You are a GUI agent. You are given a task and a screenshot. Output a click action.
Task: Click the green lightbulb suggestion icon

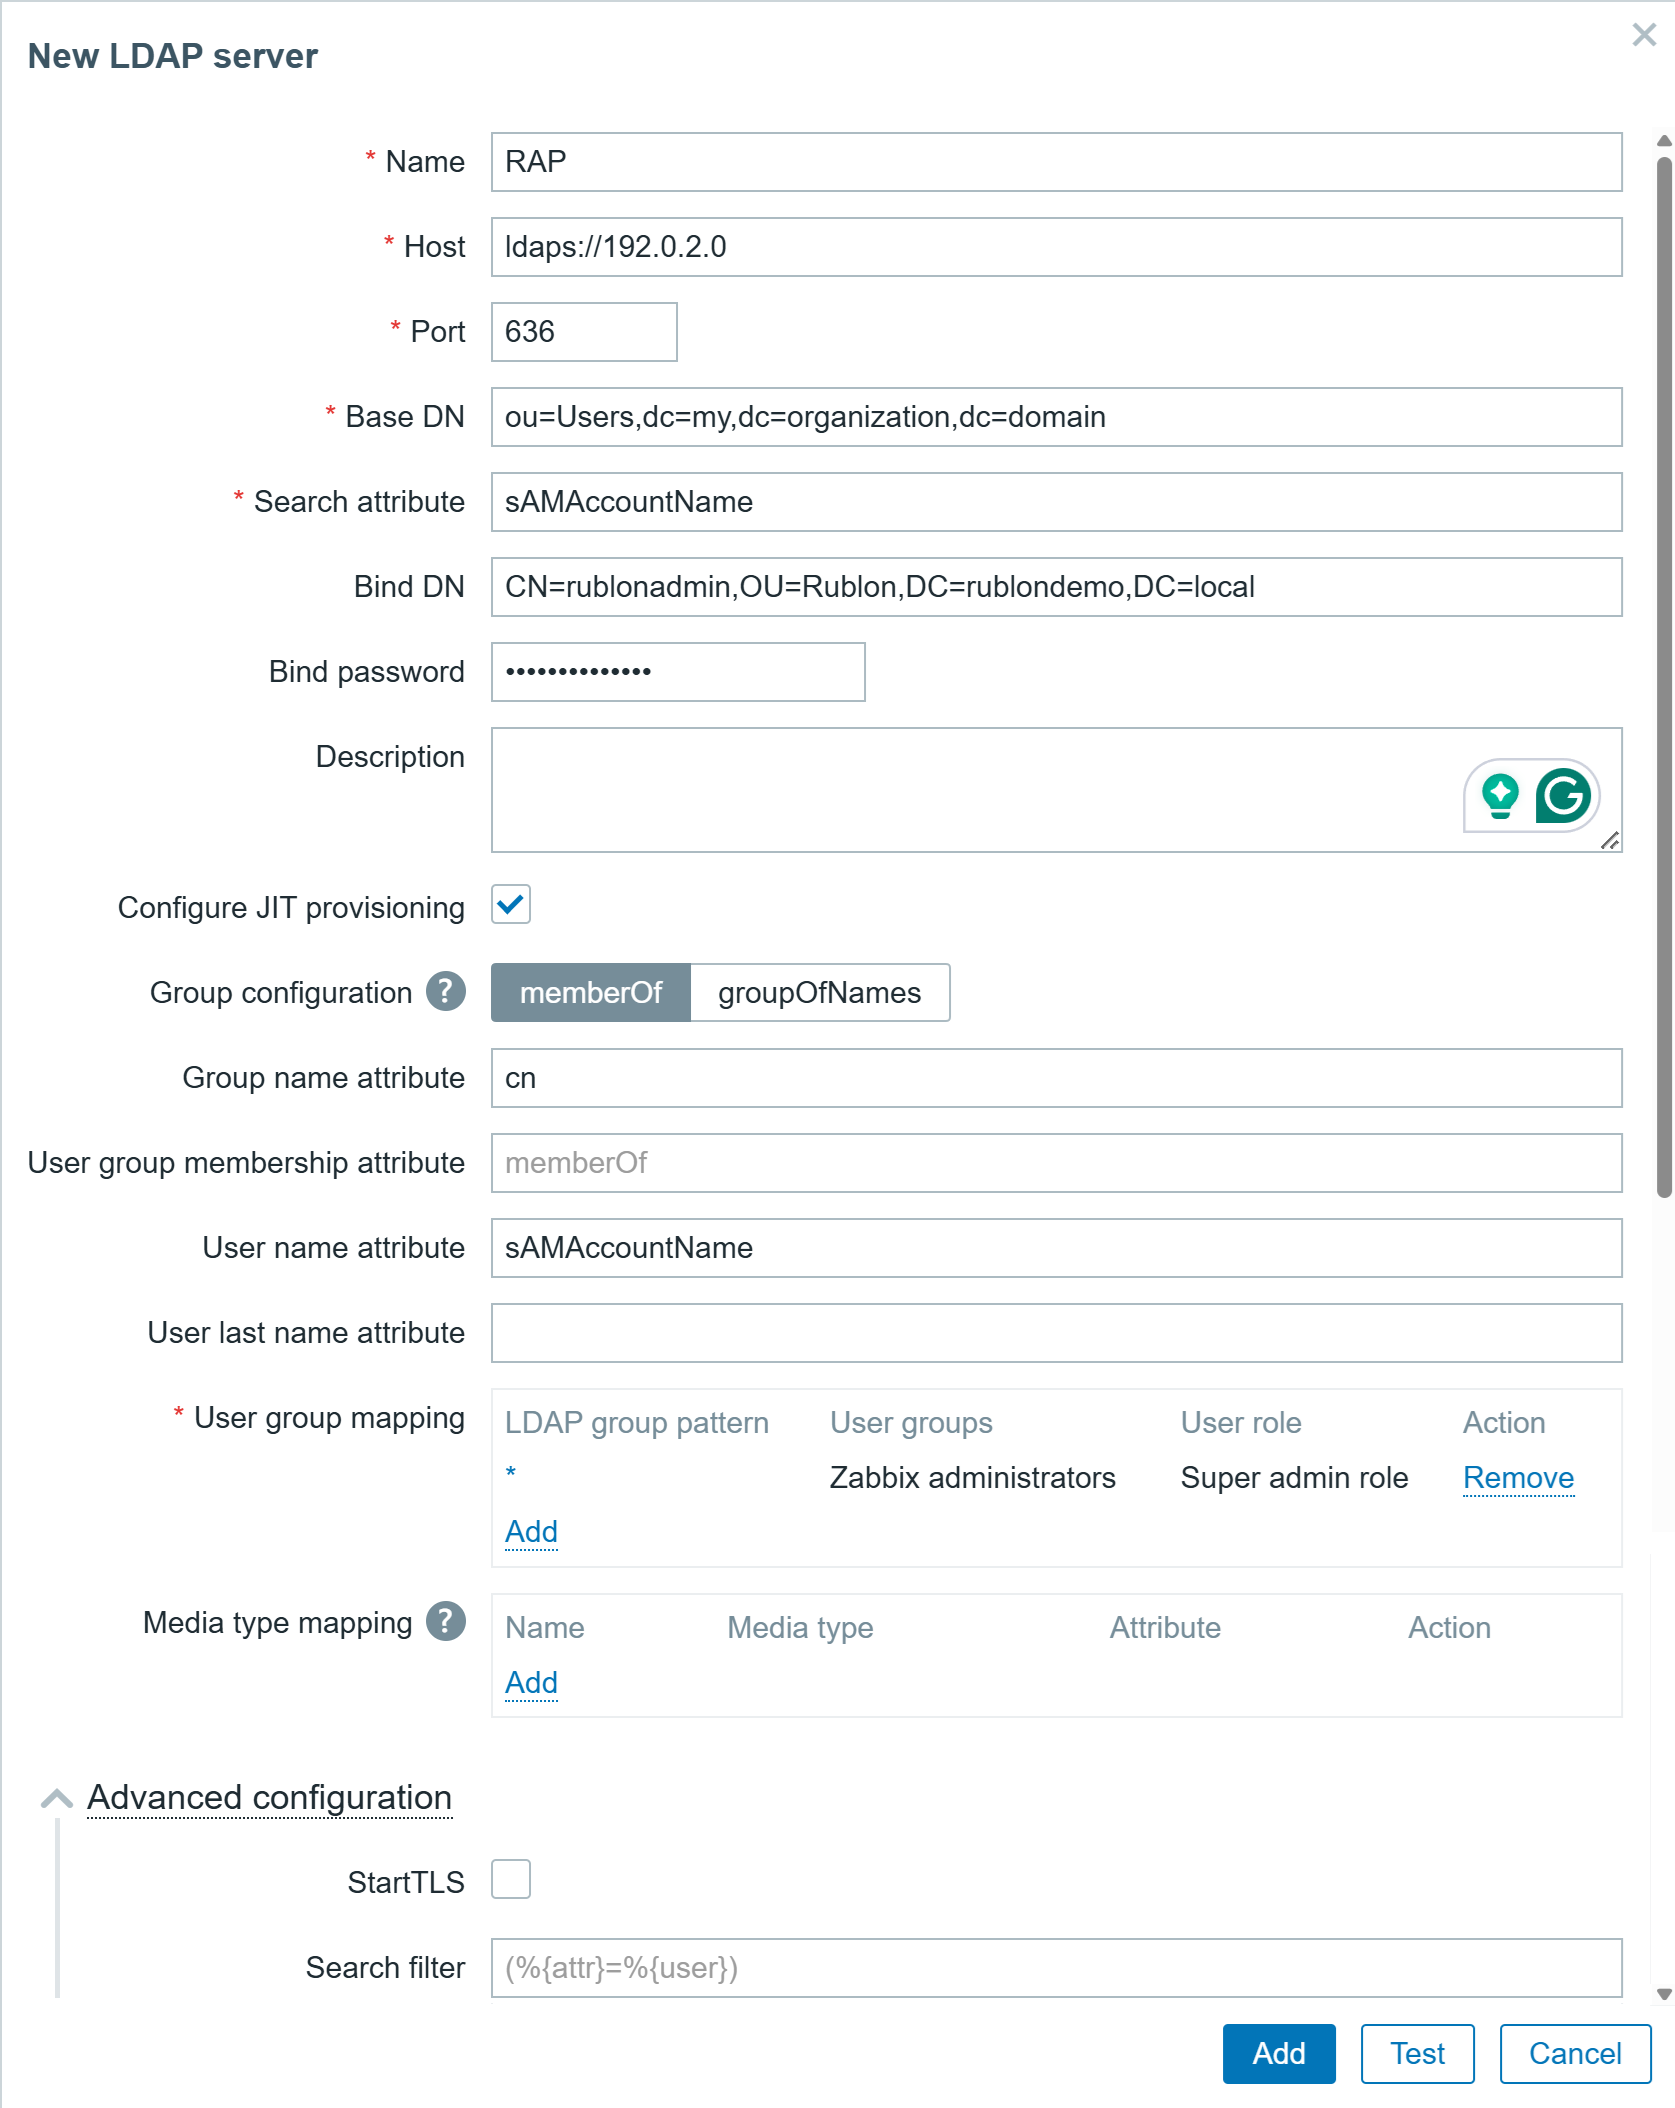[1500, 796]
